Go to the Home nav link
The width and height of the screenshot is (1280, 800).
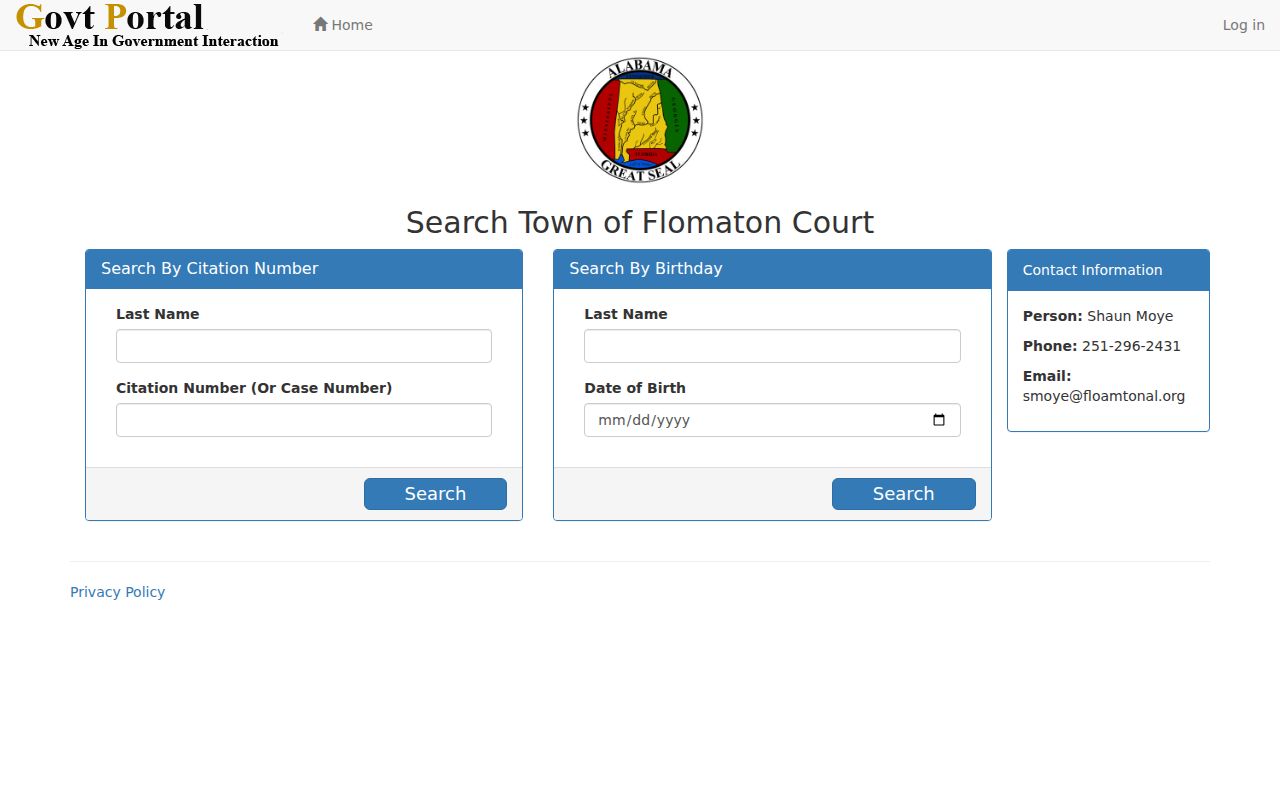[343, 25]
